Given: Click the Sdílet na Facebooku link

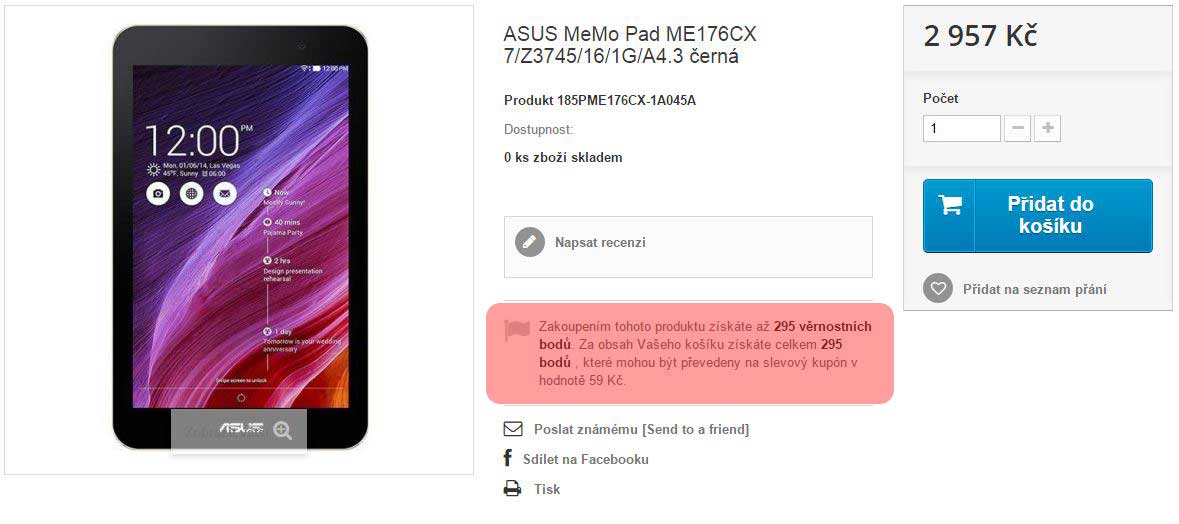Looking at the screenshot, I should pos(585,459).
